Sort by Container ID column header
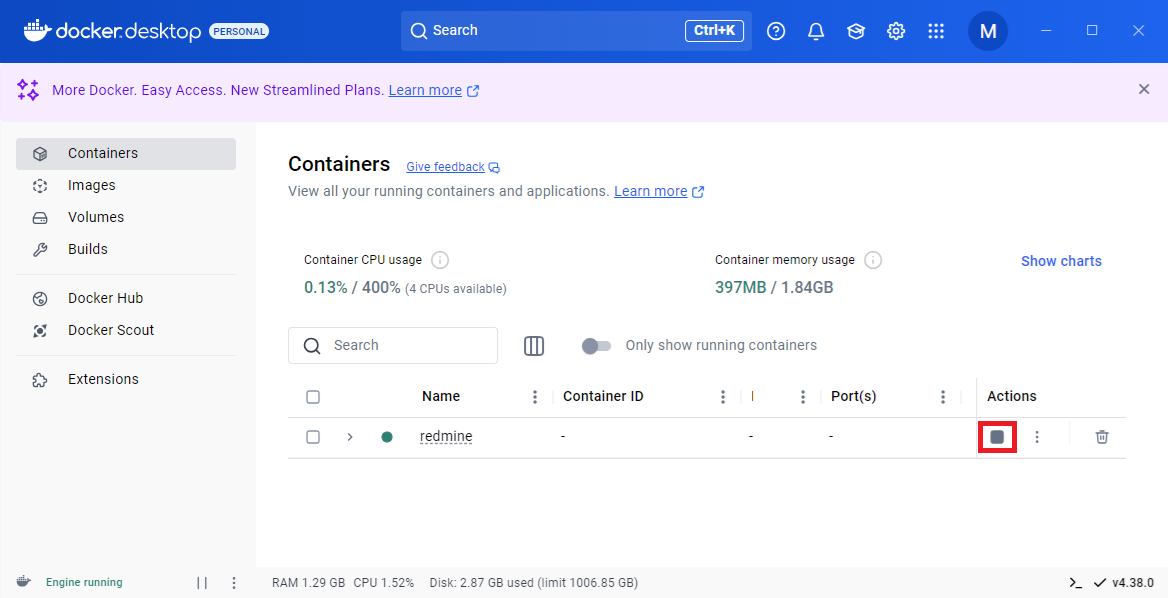 [x=603, y=397]
